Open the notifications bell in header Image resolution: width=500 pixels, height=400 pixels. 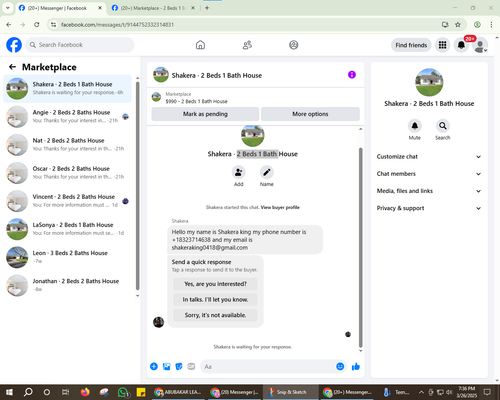[x=461, y=45]
